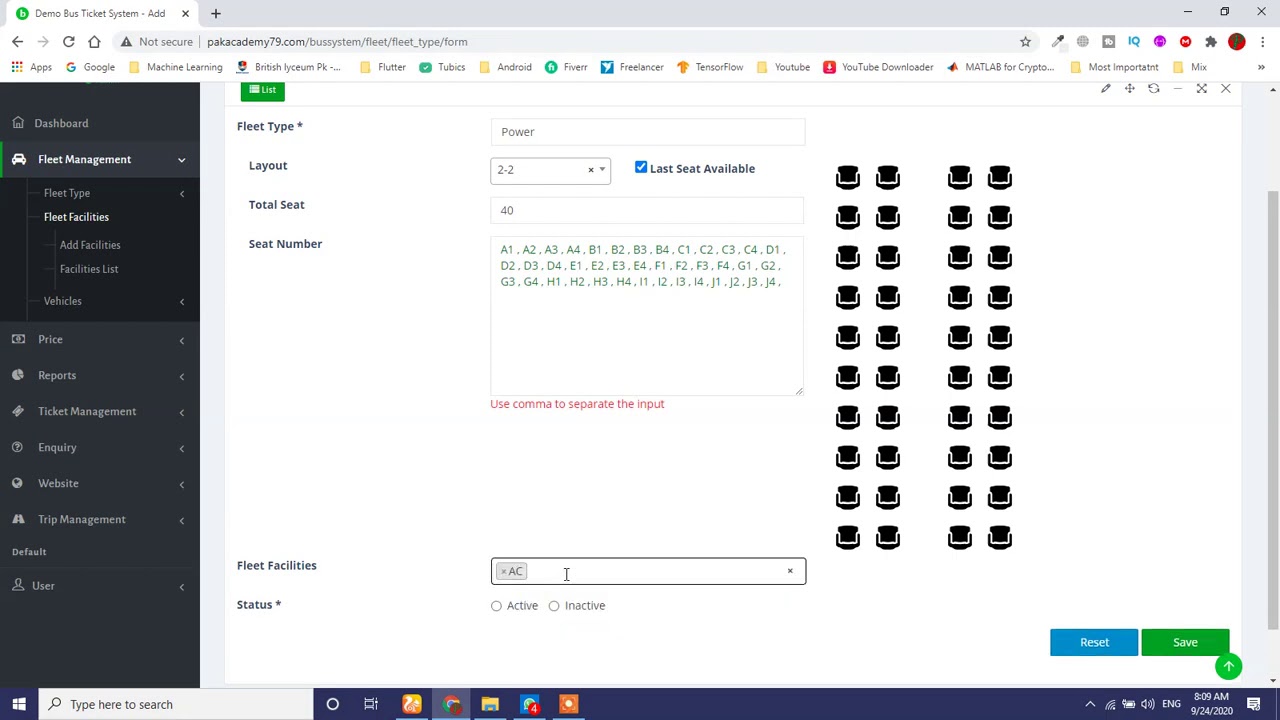Click the browser back arrow
The width and height of the screenshot is (1280, 720).
click(17, 42)
